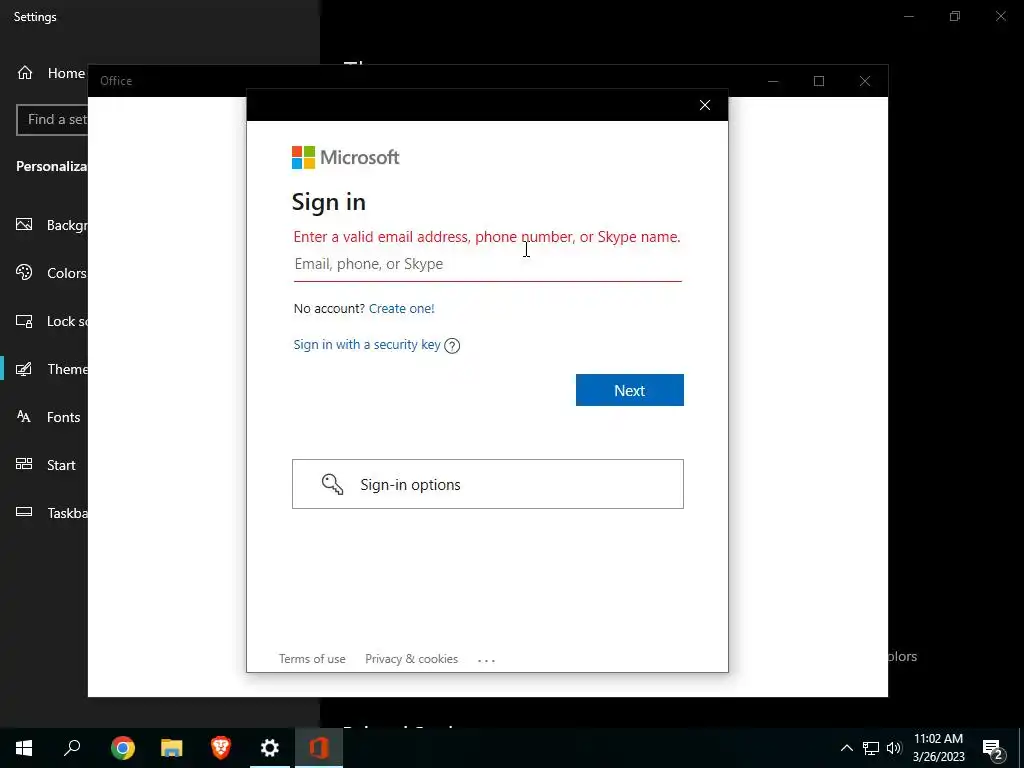Maximize the Office window
The image size is (1024, 768).
(x=819, y=81)
